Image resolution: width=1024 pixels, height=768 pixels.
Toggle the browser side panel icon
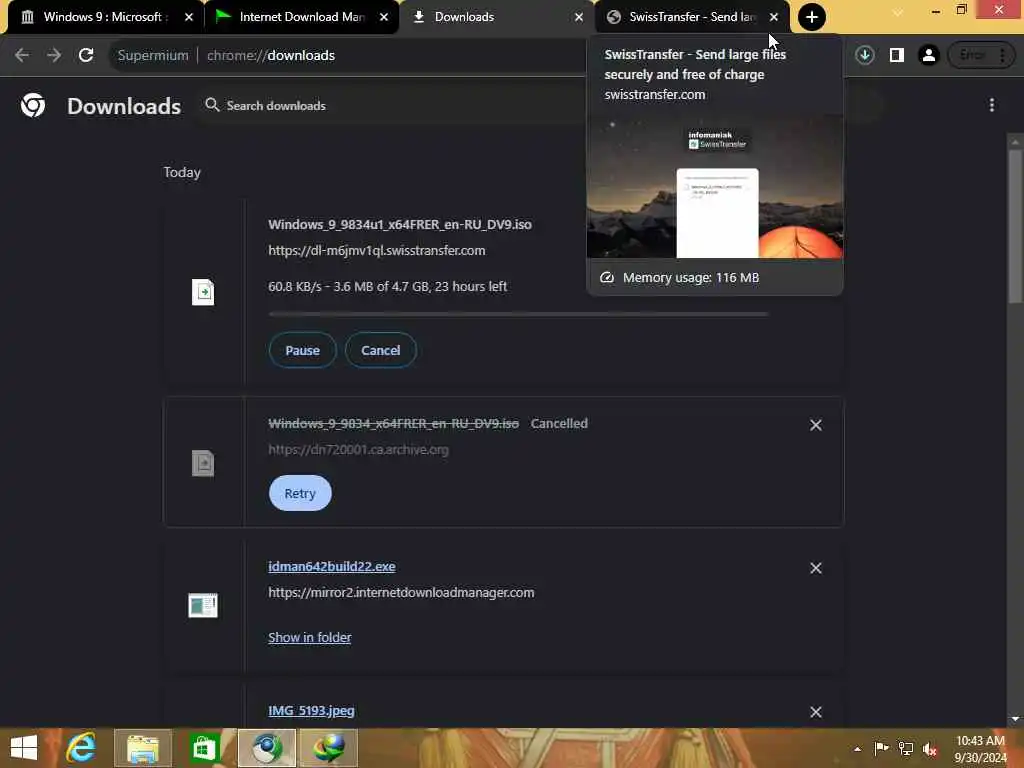click(x=897, y=56)
